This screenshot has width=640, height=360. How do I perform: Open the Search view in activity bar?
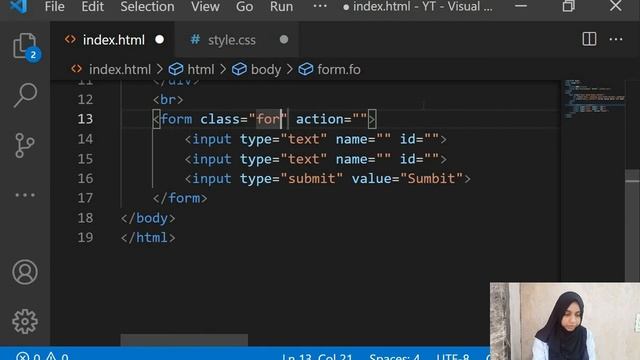(25, 95)
